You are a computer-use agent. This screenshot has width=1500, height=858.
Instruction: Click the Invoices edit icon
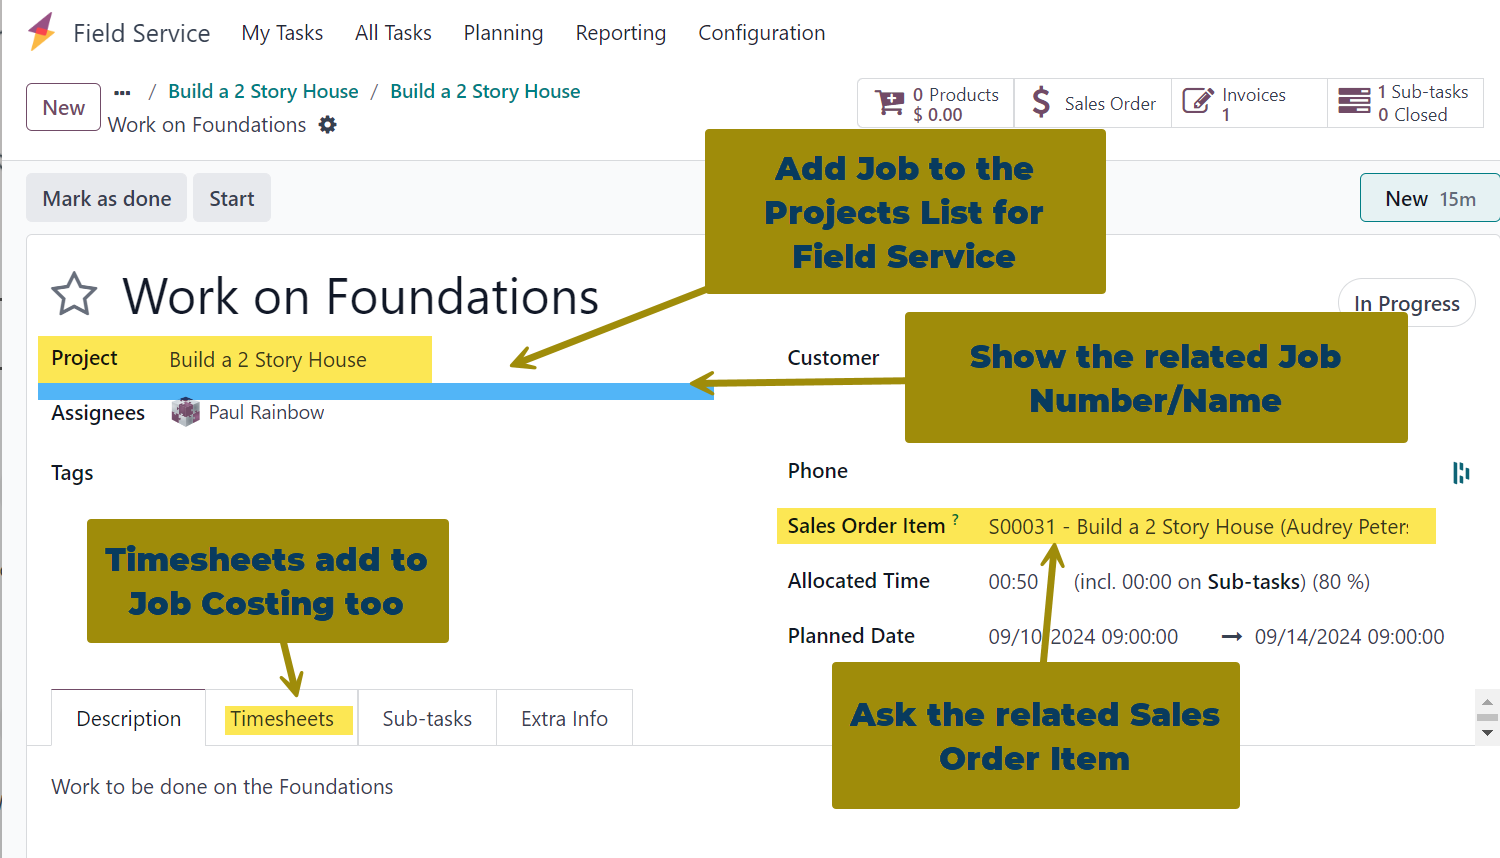coord(1197,102)
